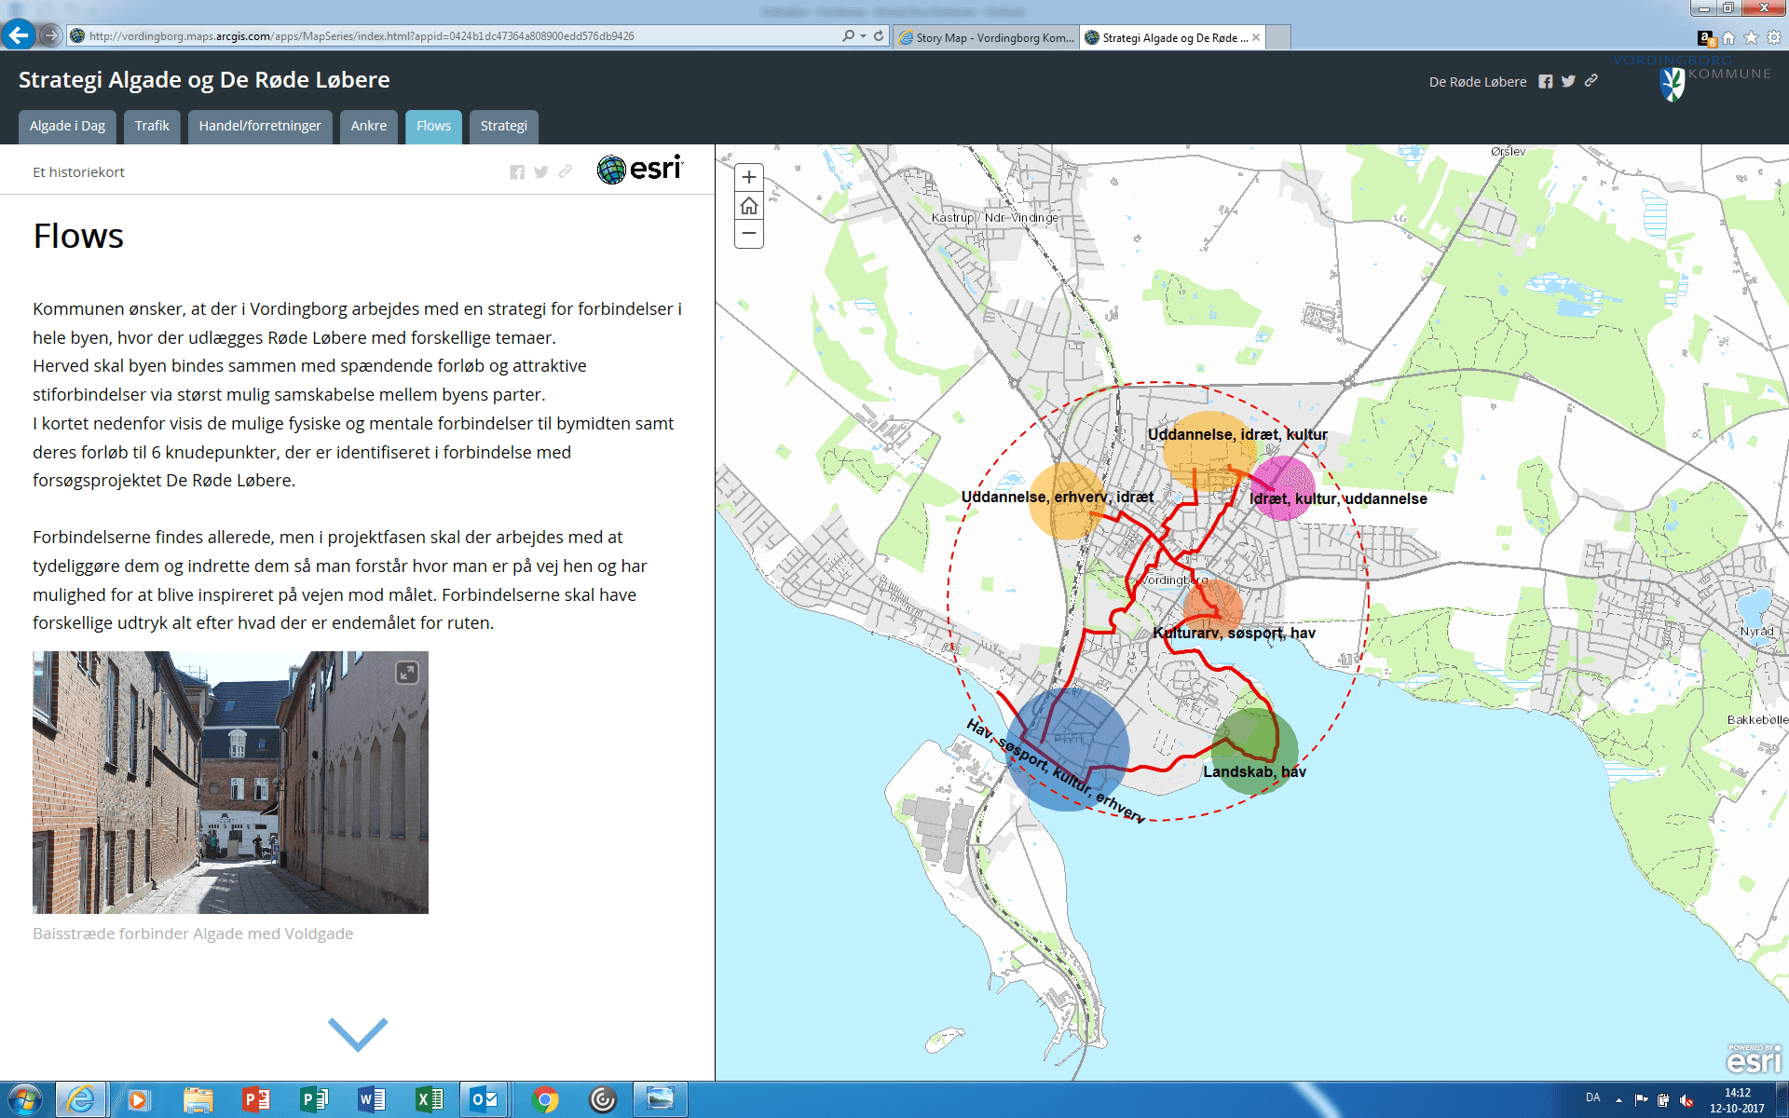Enlarge the Baisstræde street photo
The height and width of the screenshot is (1118, 1789).
[x=406, y=673]
